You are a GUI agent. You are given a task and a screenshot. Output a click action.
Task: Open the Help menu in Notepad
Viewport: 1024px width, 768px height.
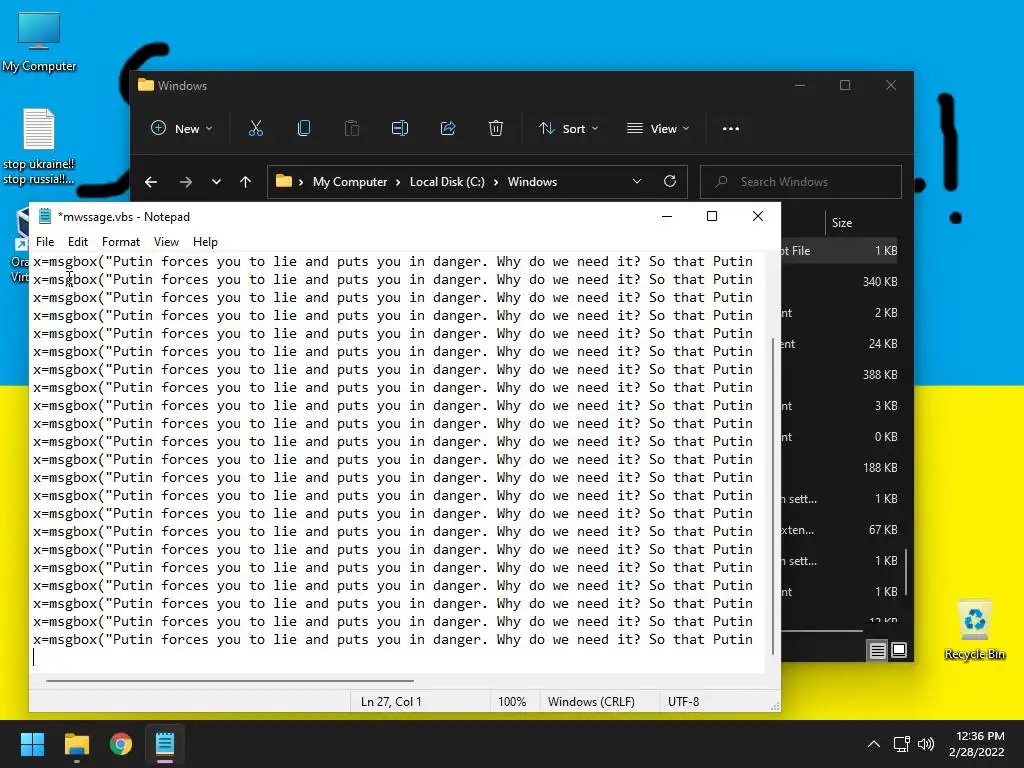205,242
